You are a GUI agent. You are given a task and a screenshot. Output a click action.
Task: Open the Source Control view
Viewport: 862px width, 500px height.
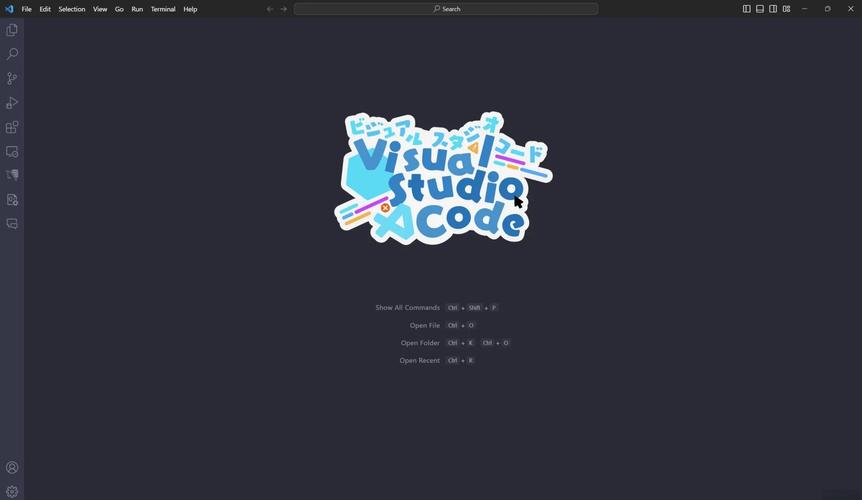coord(12,78)
